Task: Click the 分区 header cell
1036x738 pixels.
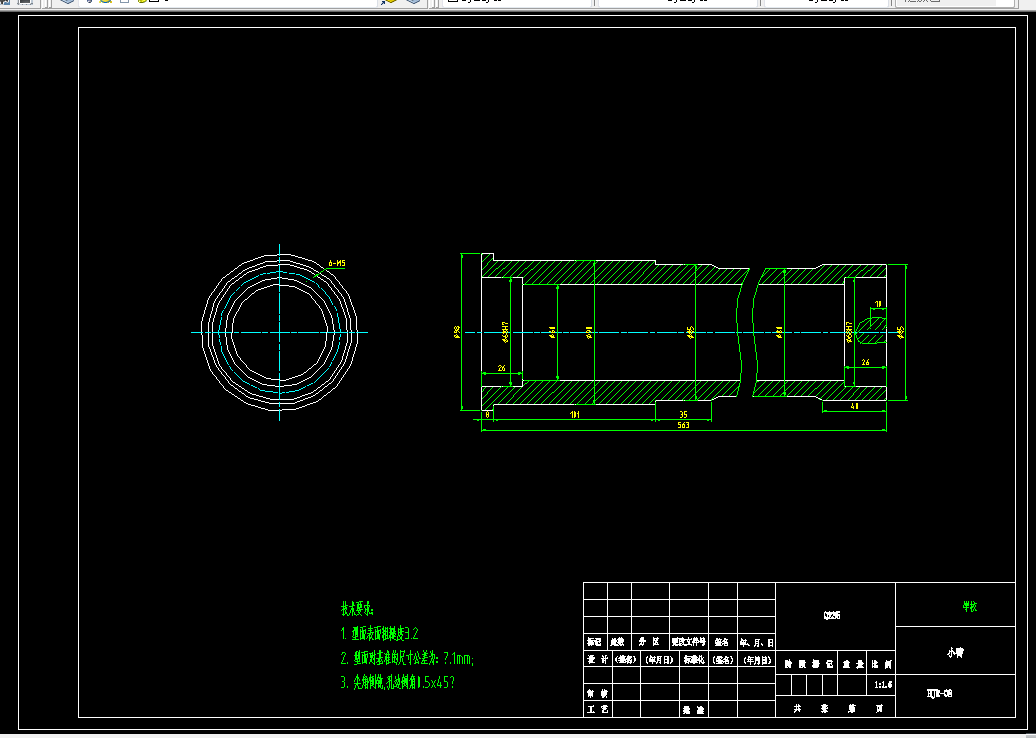Action: point(649,642)
